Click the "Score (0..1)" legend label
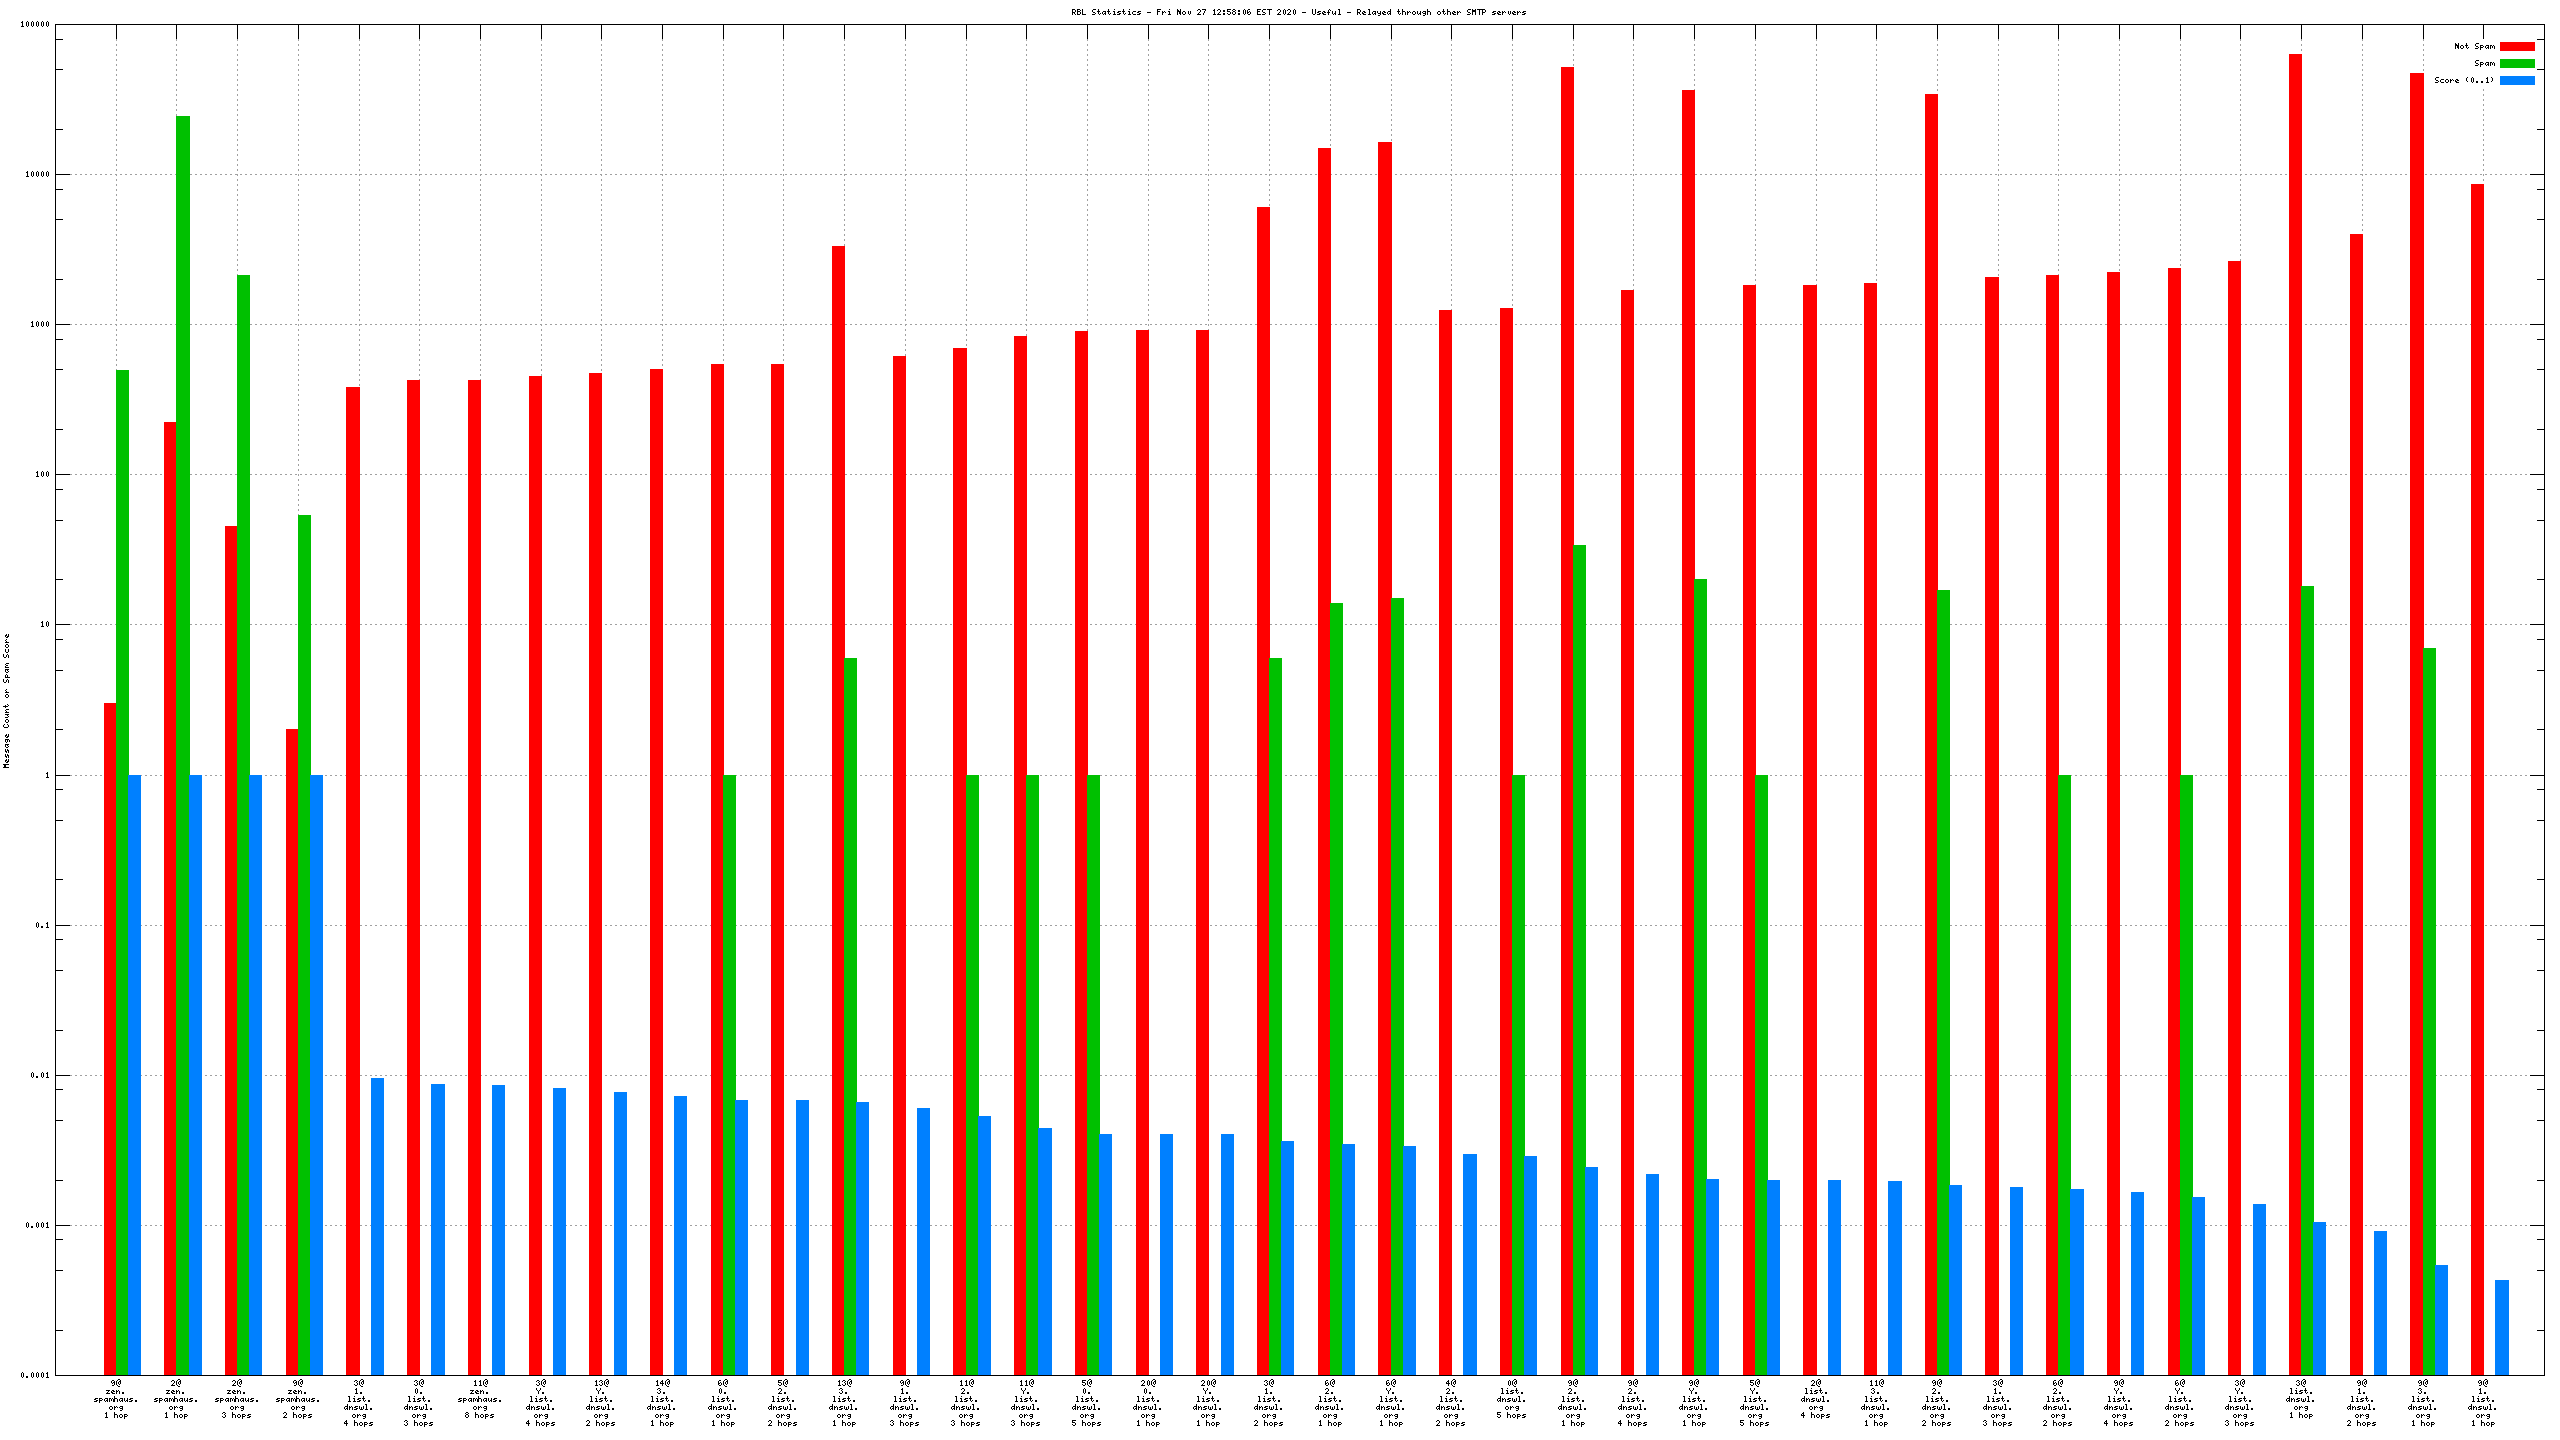This screenshot has height=1440, width=2560. coord(2463,80)
